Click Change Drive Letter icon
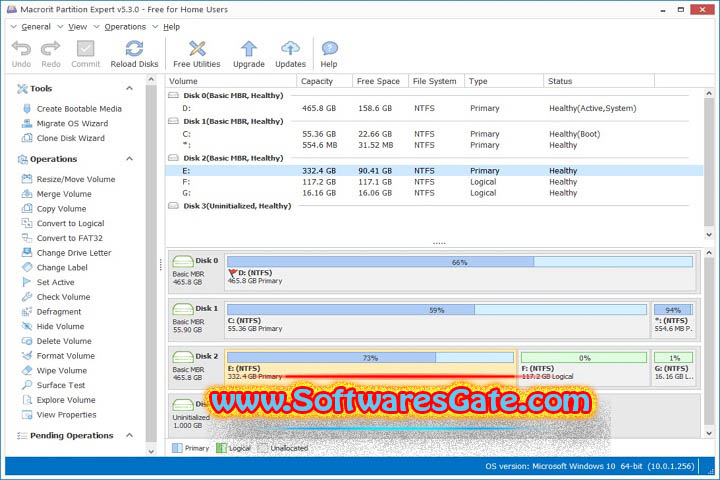 [x=27, y=252]
